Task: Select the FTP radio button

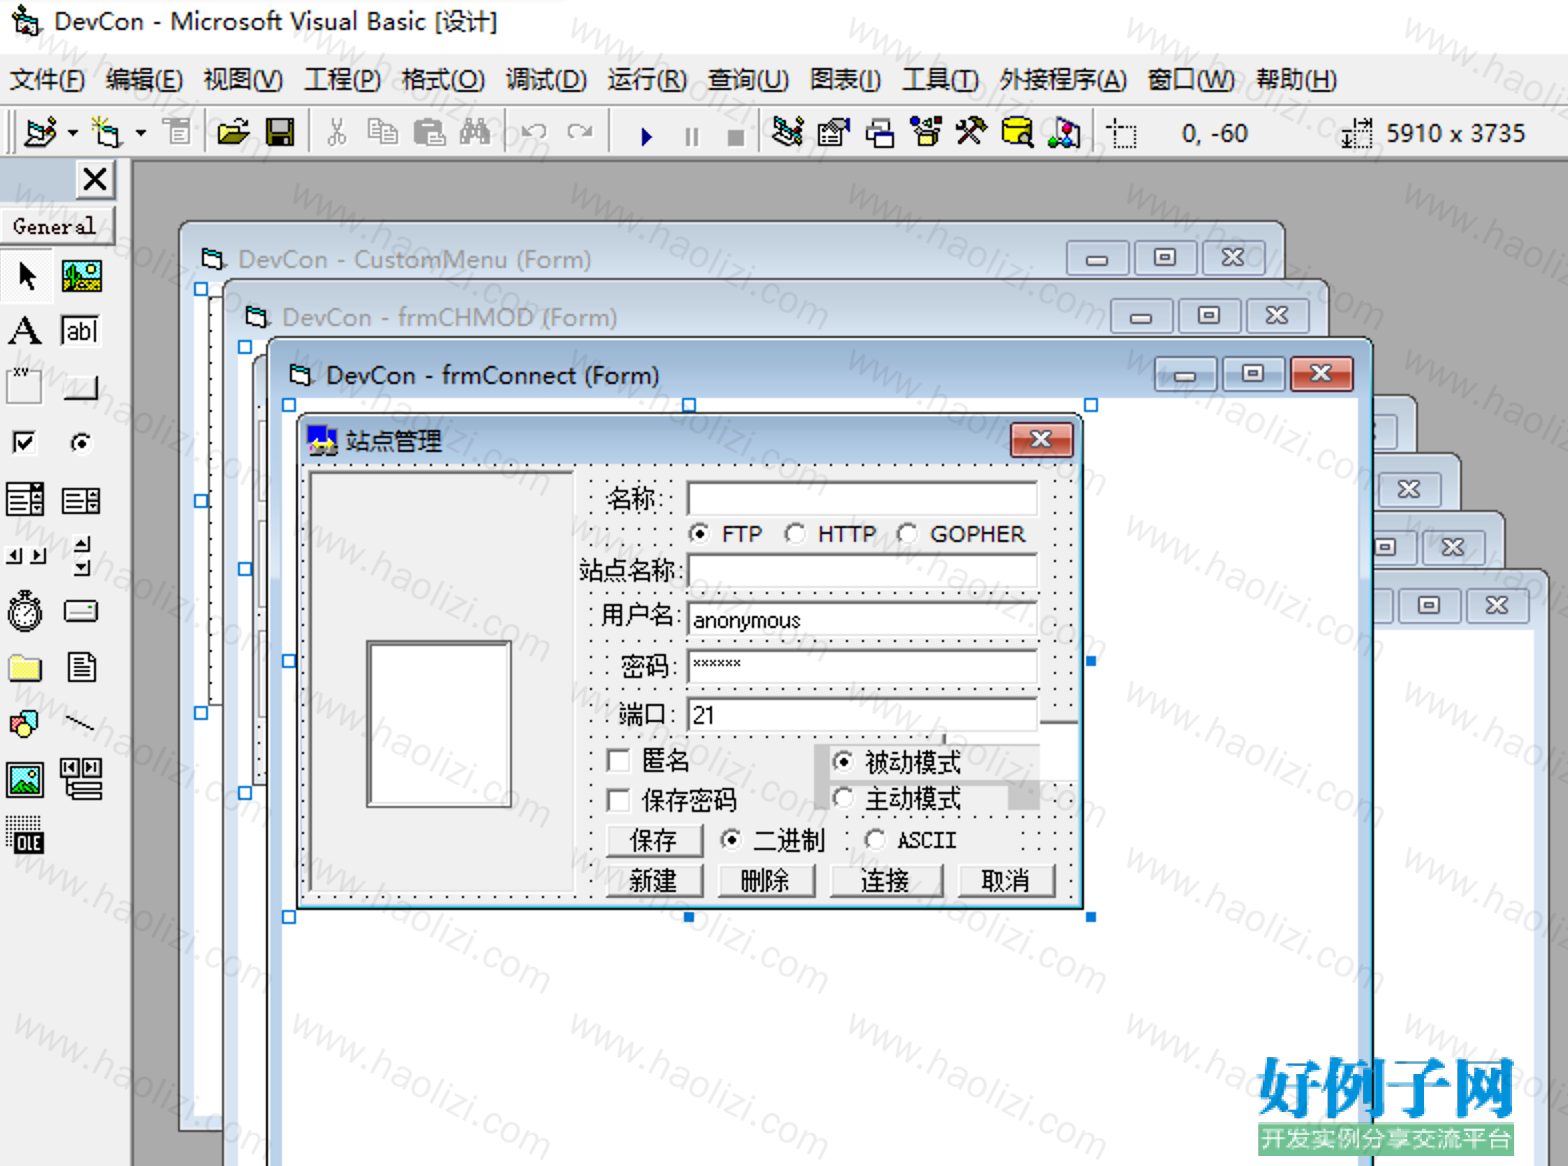Action: (x=699, y=534)
